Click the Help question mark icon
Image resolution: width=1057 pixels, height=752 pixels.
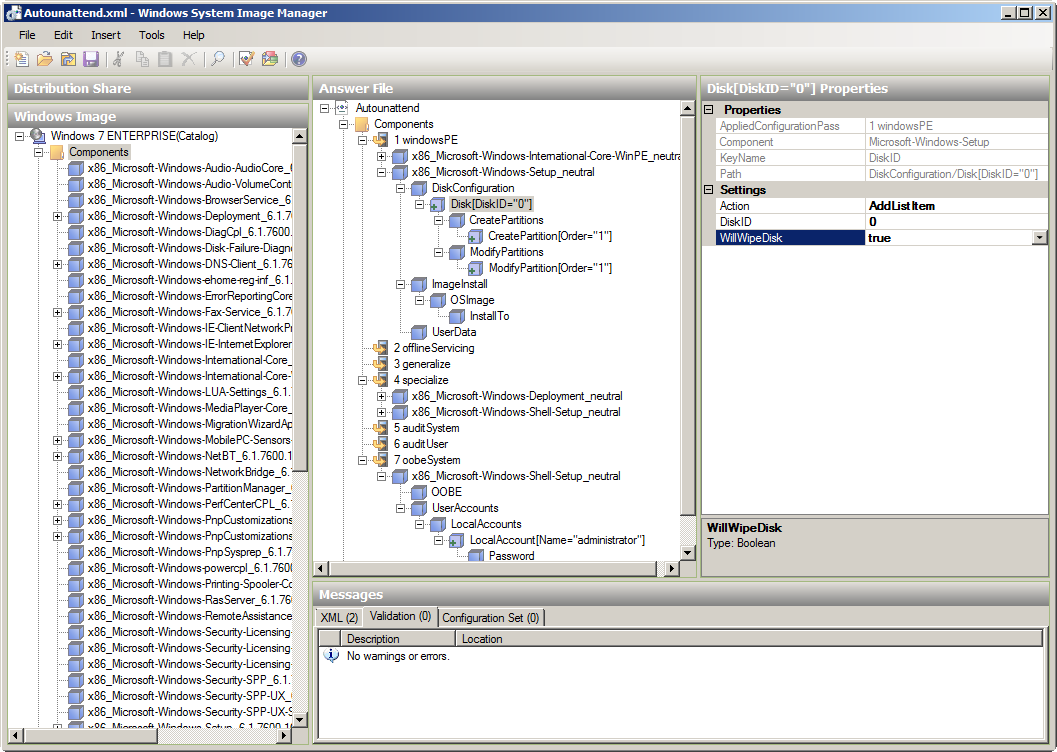299,59
